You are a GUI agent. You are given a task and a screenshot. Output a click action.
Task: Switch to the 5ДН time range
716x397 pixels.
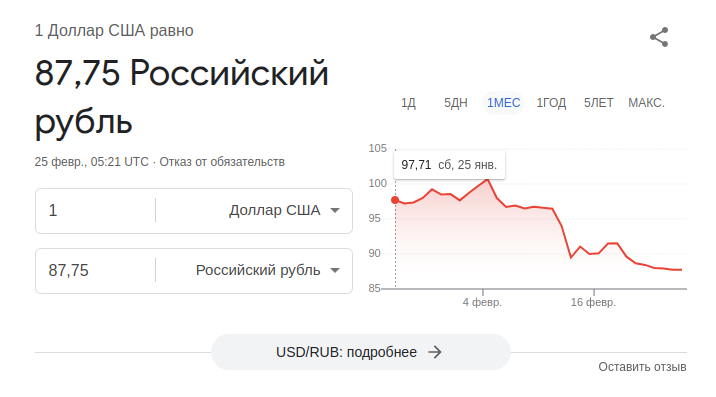coord(456,103)
